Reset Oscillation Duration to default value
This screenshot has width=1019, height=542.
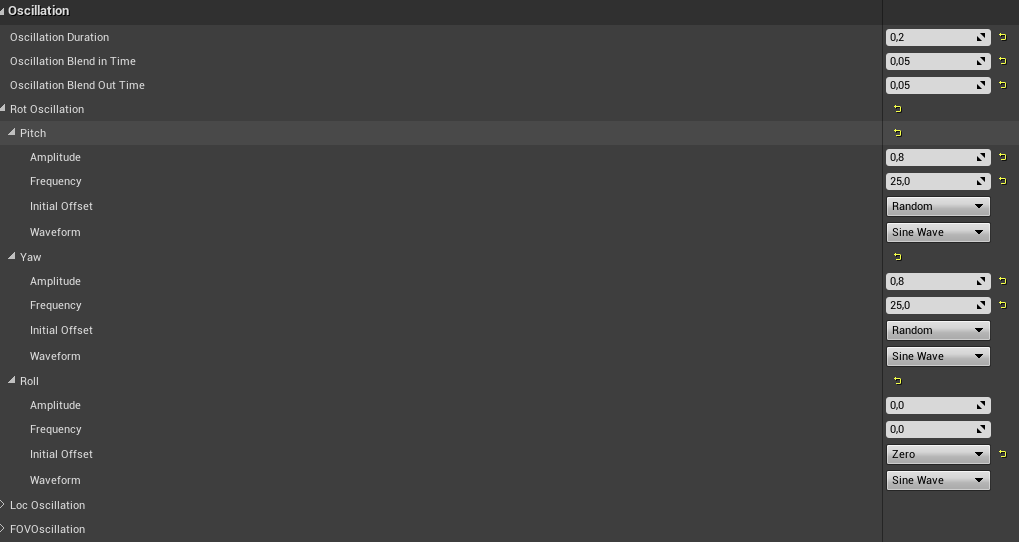click(x=1003, y=37)
